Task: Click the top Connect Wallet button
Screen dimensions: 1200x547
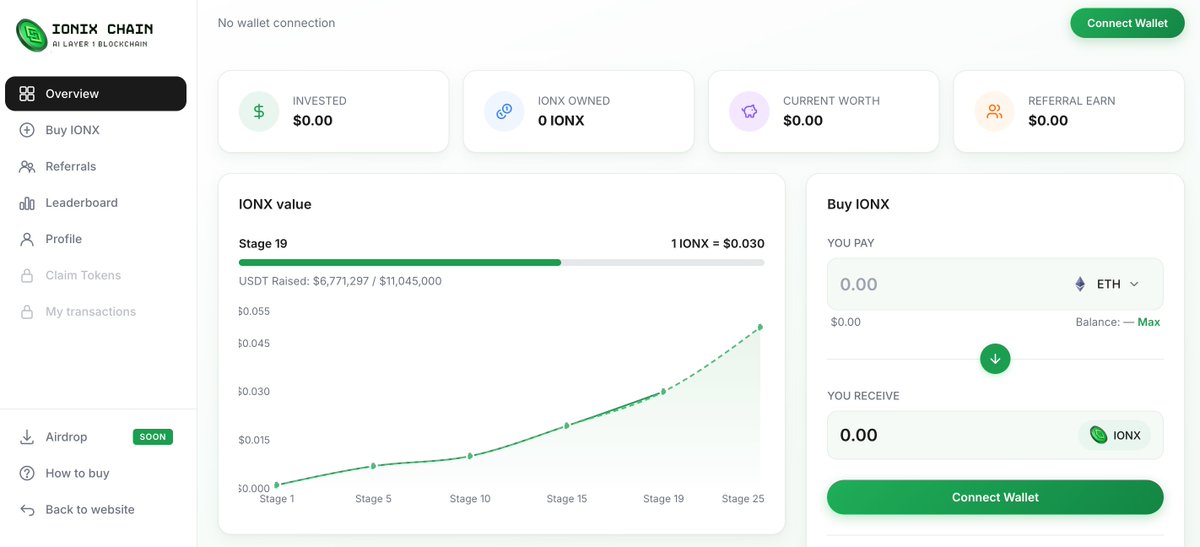Action: pos(1127,23)
